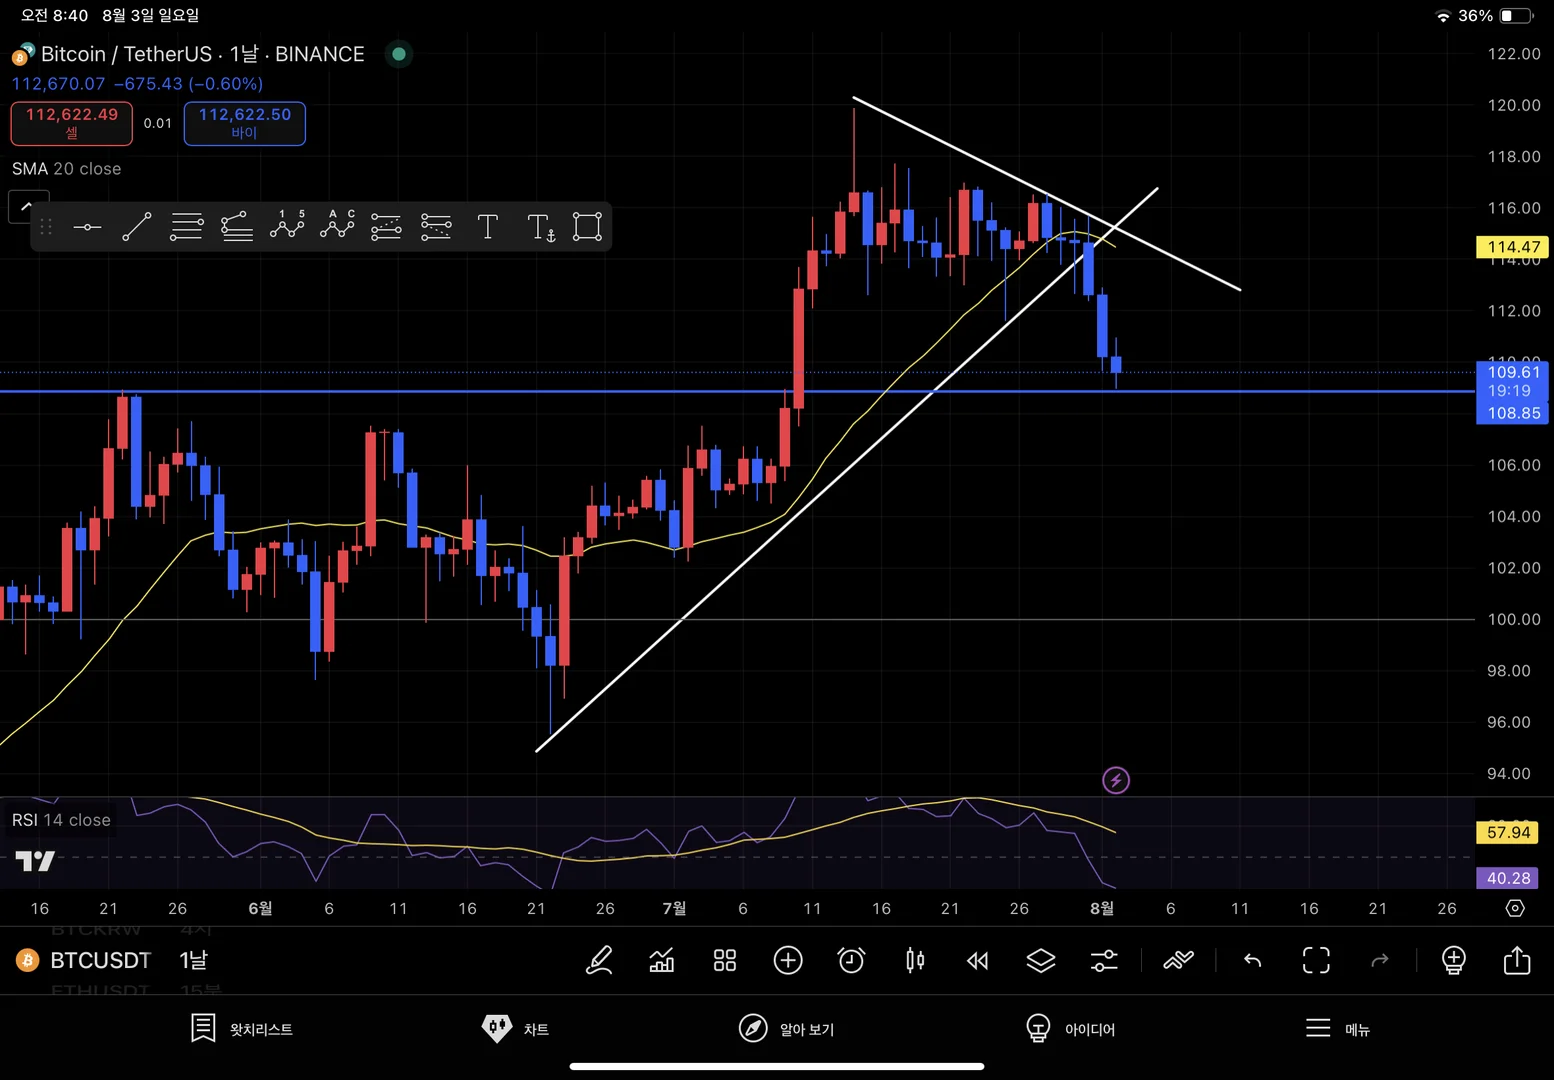The height and width of the screenshot is (1080, 1554).
Task: Tap the 40.28 RSI value label
Action: pyautogui.click(x=1508, y=878)
